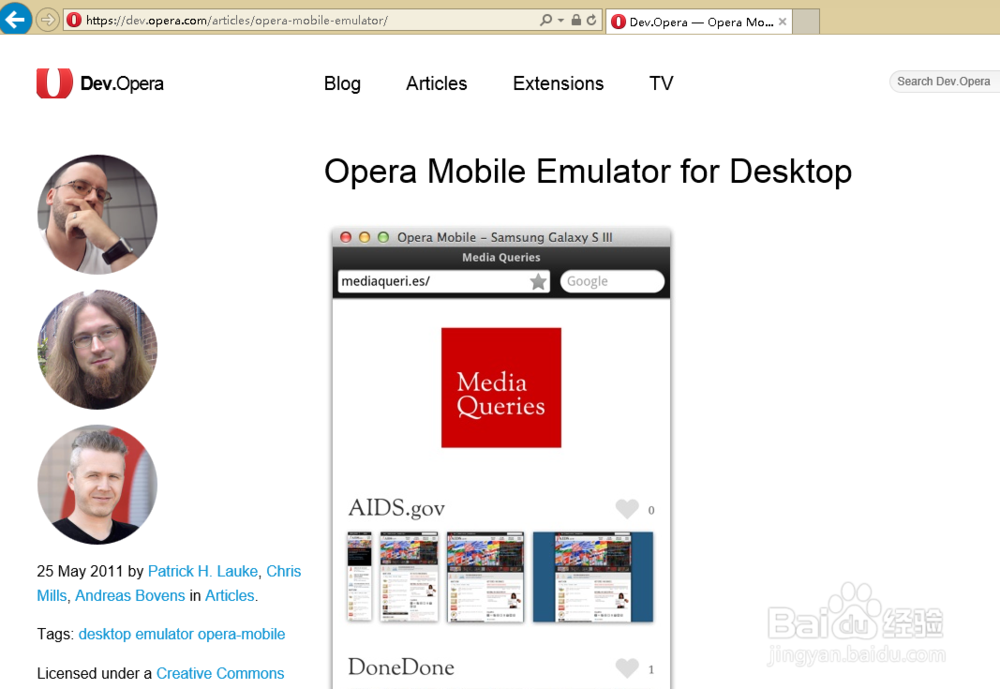The image size is (1000, 689).
Task: Click the browser forward arrow button
Action: coord(48,20)
